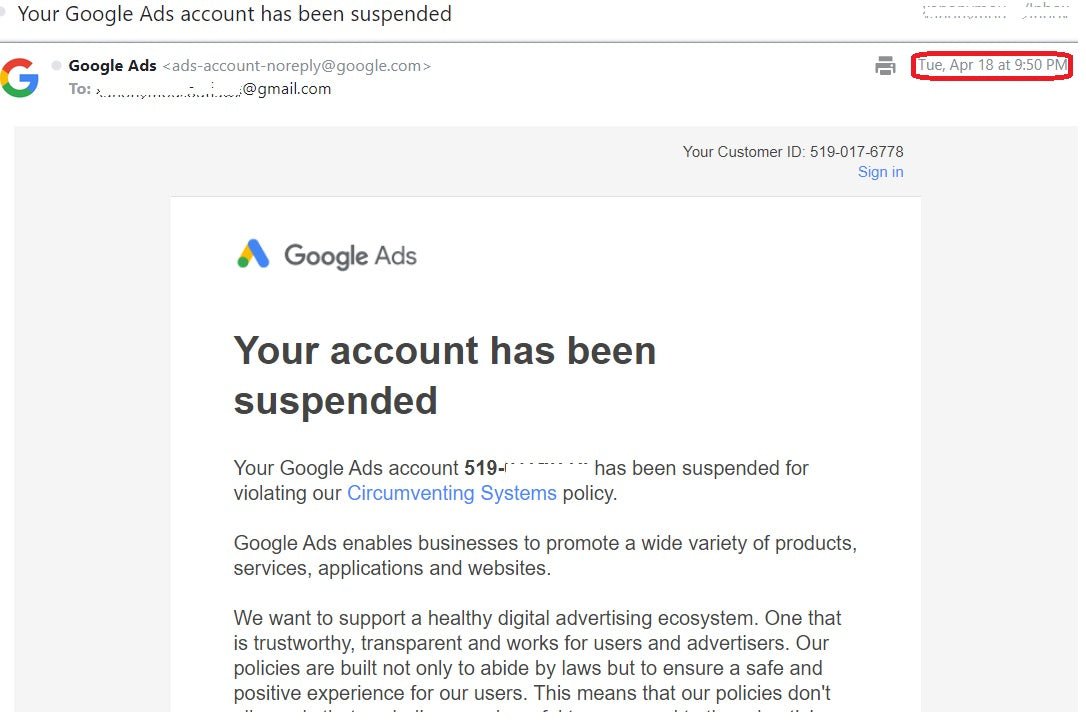Open the Circumventing Systems policy link
The width and height of the screenshot is (1086, 722).
click(451, 493)
